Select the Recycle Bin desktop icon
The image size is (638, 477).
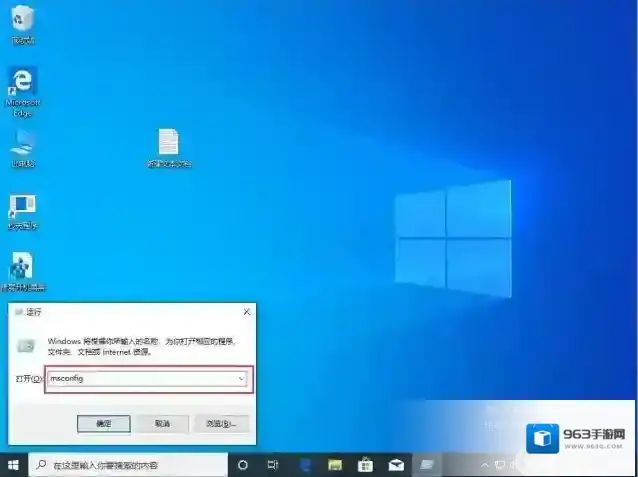pyautogui.click(x=23, y=24)
